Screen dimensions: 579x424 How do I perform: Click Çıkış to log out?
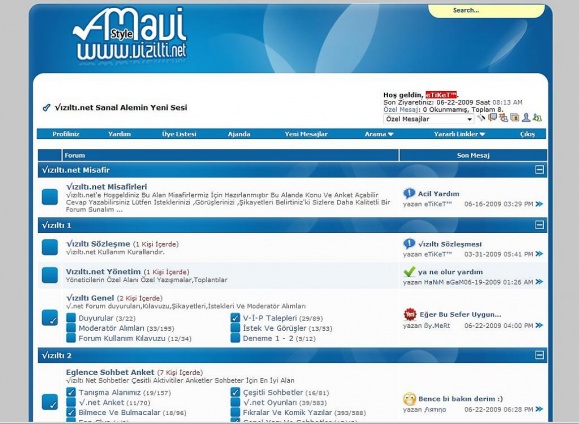(x=528, y=134)
